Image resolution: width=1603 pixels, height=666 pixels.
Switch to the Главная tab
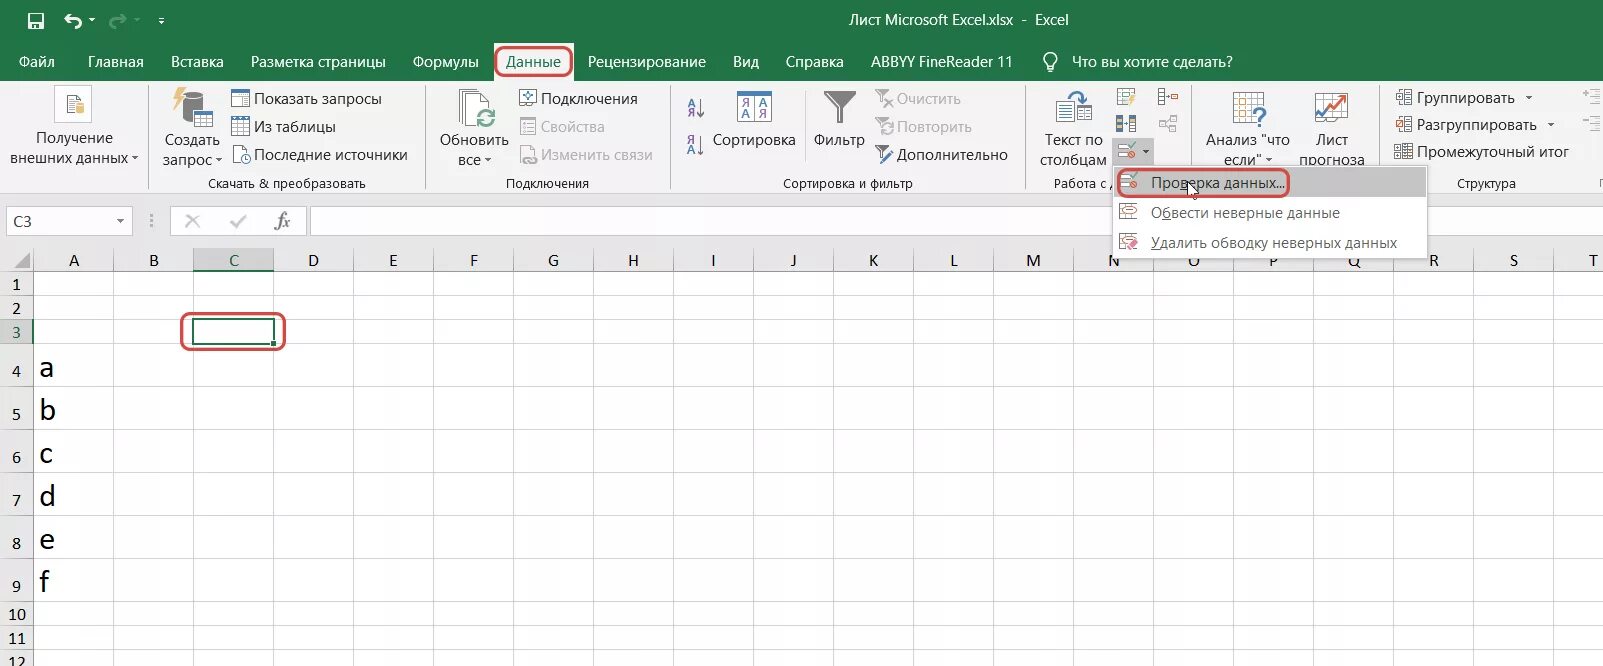click(x=116, y=62)
